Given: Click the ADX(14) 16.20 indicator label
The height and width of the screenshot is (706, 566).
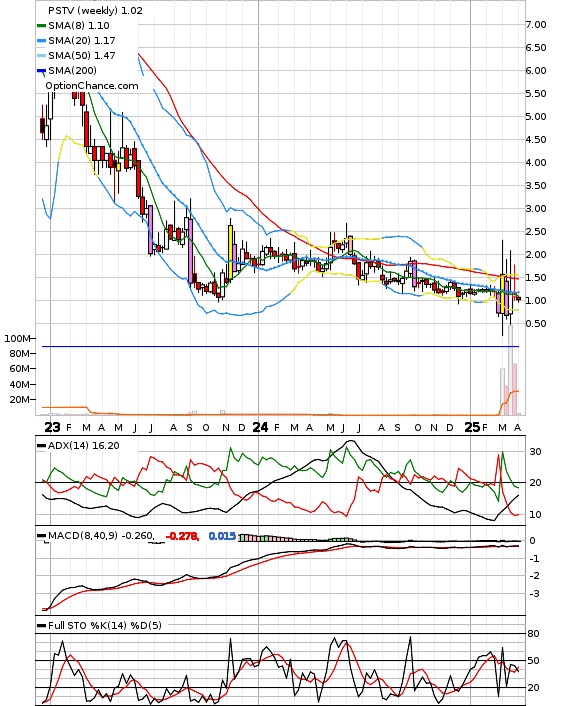Looking at the screenshot, I should point(84,446).
